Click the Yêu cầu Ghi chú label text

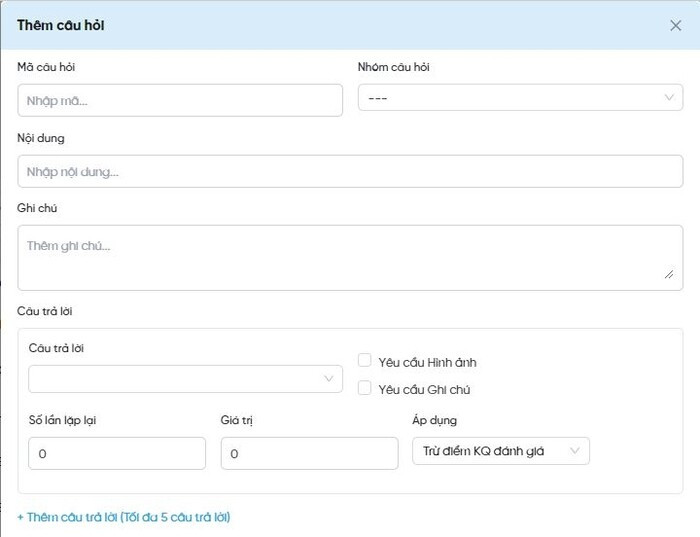[x=424, y=389]
